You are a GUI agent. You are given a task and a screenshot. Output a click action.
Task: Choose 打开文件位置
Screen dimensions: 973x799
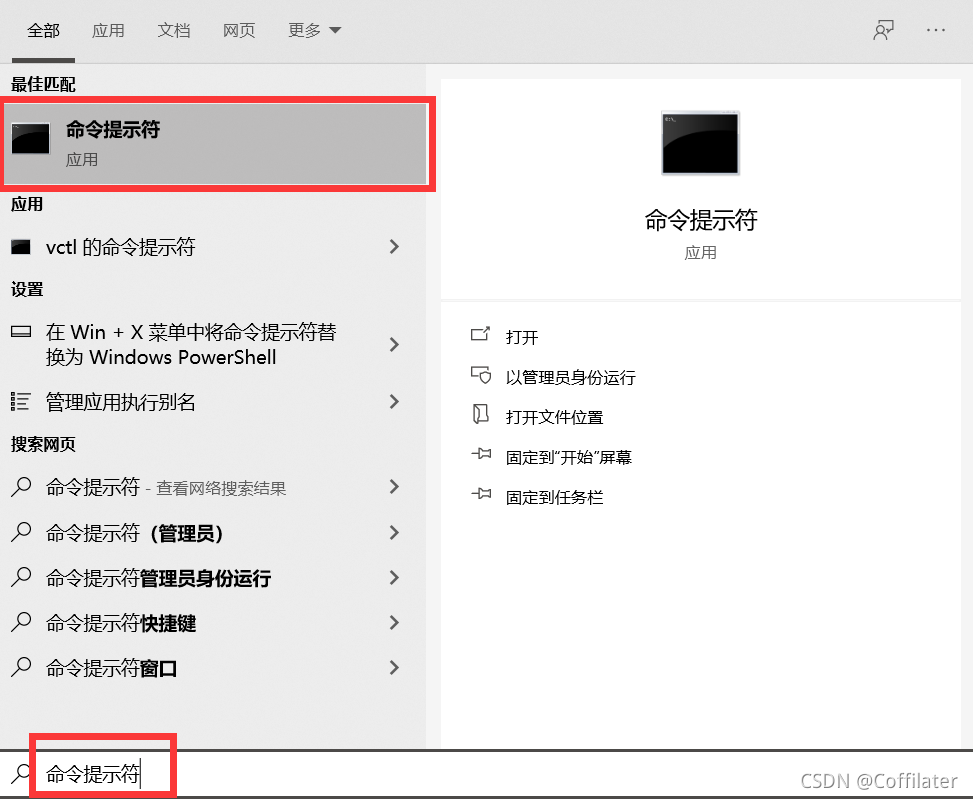554,417
